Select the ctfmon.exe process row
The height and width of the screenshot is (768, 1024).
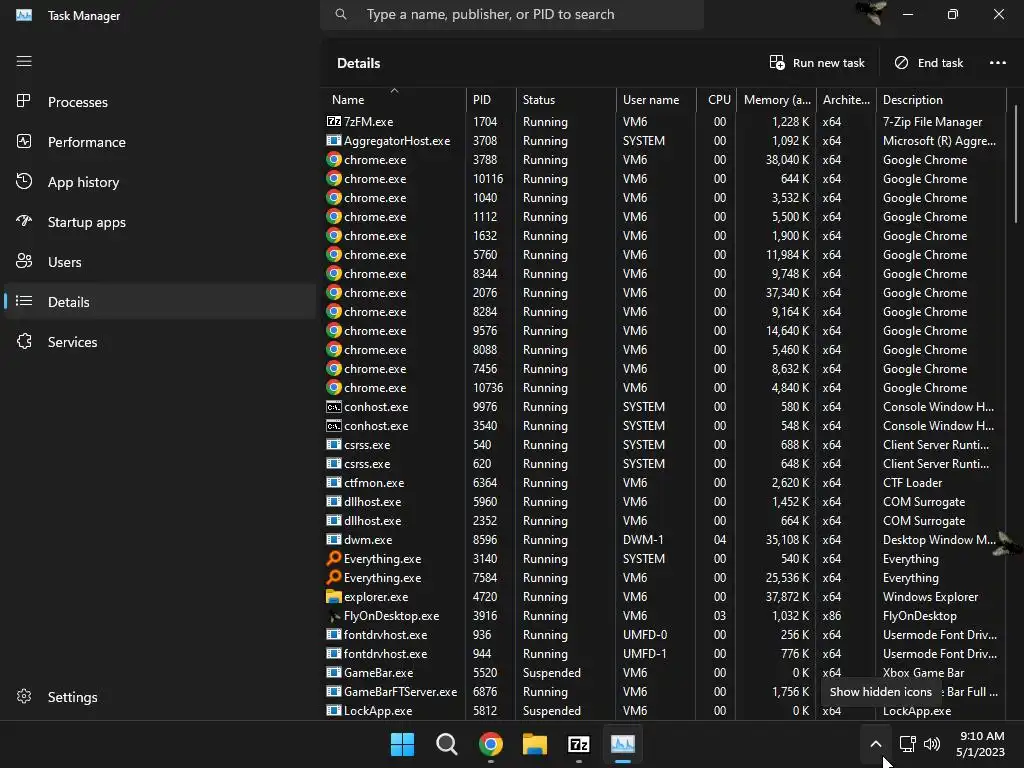point(665,483)
